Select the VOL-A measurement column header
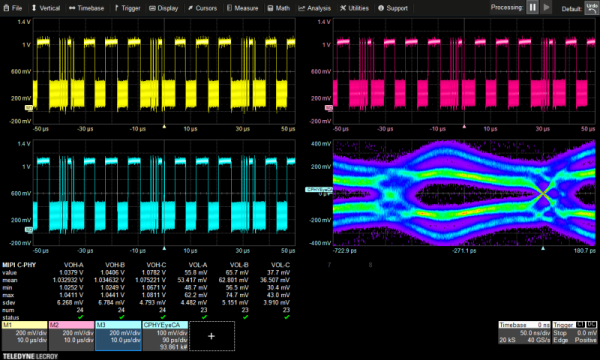600x360 pixels. 198,265
